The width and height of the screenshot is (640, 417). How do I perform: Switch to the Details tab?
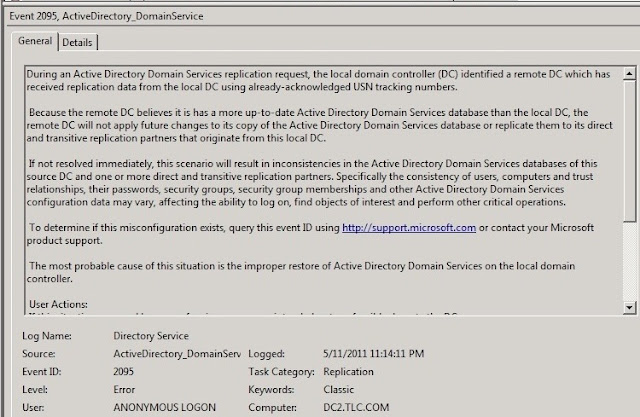pos(78,42)
